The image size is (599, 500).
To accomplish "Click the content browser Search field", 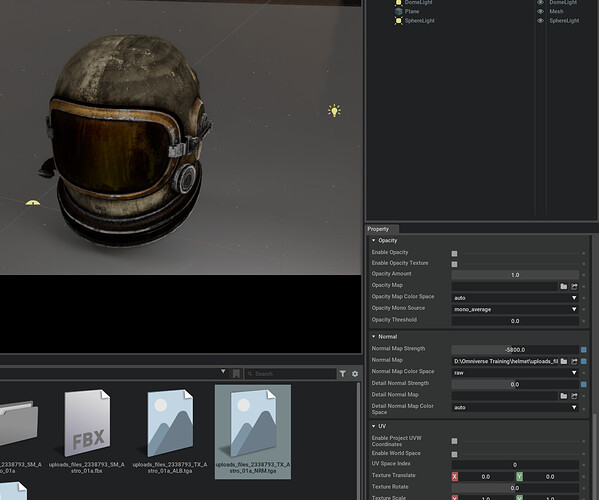I will coord(290,374).
